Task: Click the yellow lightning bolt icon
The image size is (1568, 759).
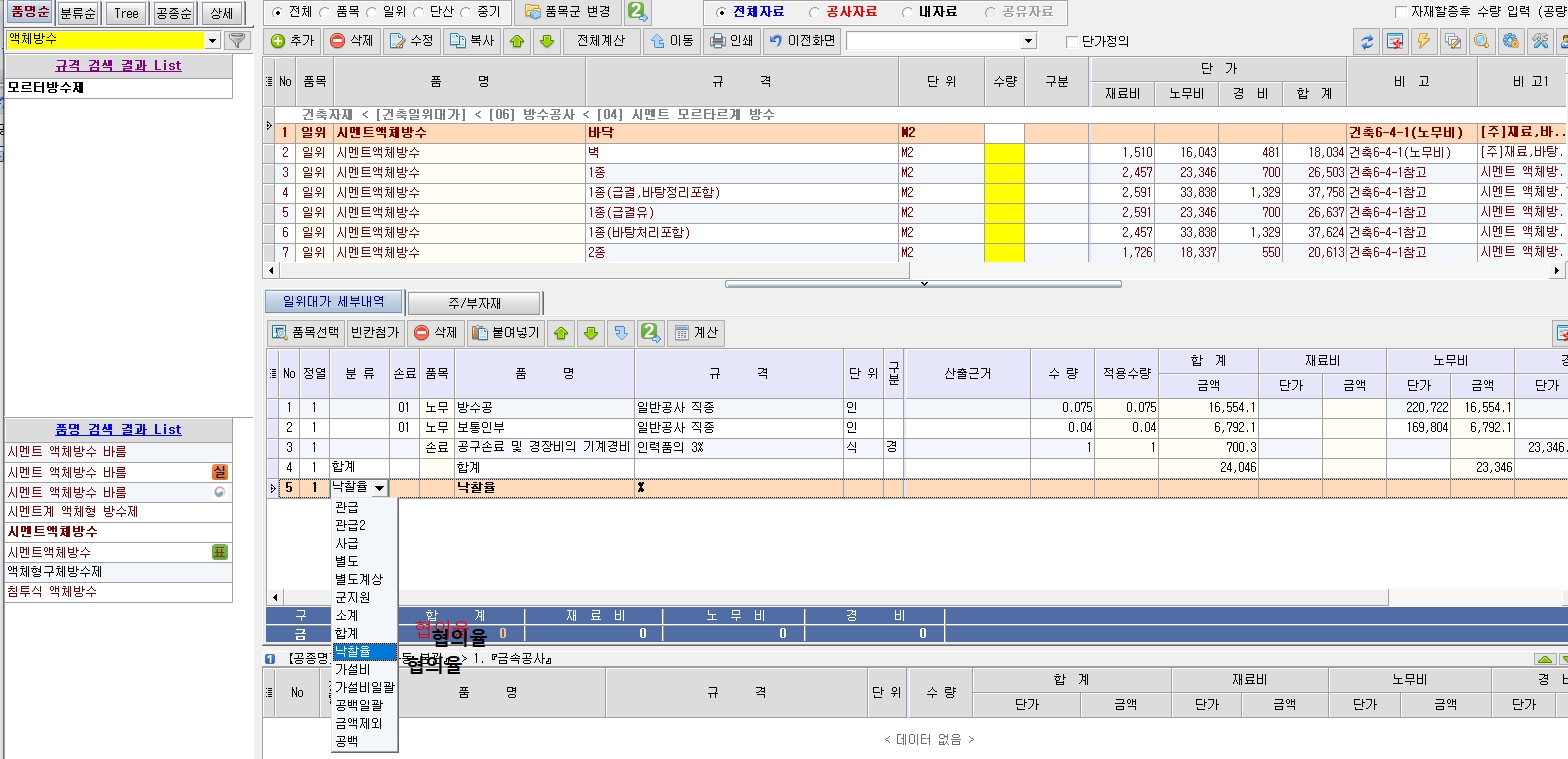Action: coord(1423,42)
